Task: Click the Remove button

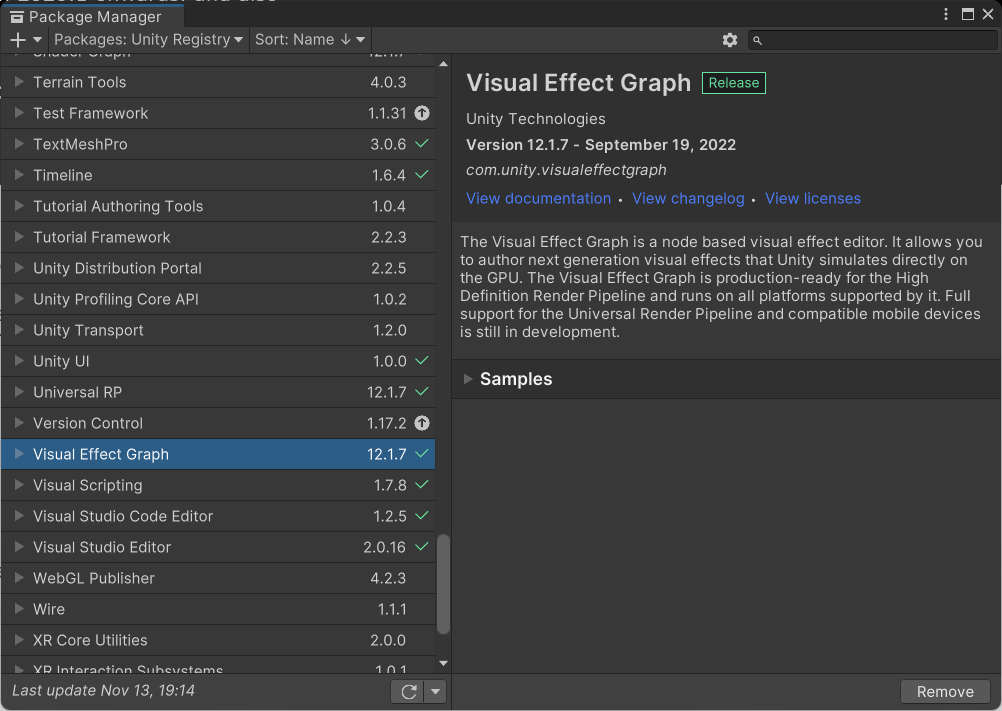Action: coord(945,691)
